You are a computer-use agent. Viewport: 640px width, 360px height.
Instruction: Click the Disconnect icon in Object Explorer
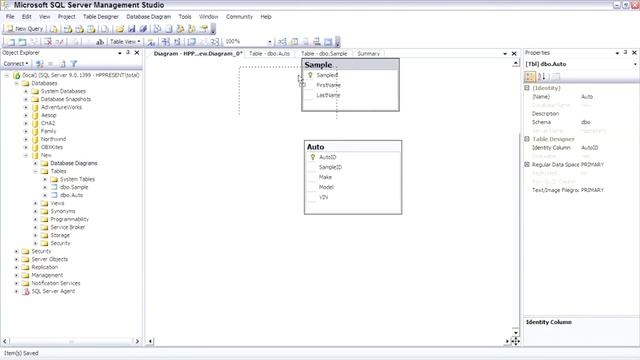pos(40,64)
